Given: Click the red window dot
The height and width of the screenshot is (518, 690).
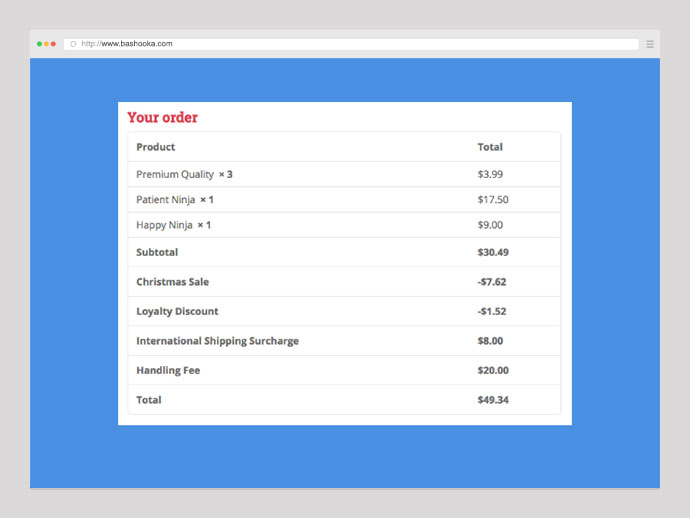Looking at the screenshot, I should [x=53, y=44].
